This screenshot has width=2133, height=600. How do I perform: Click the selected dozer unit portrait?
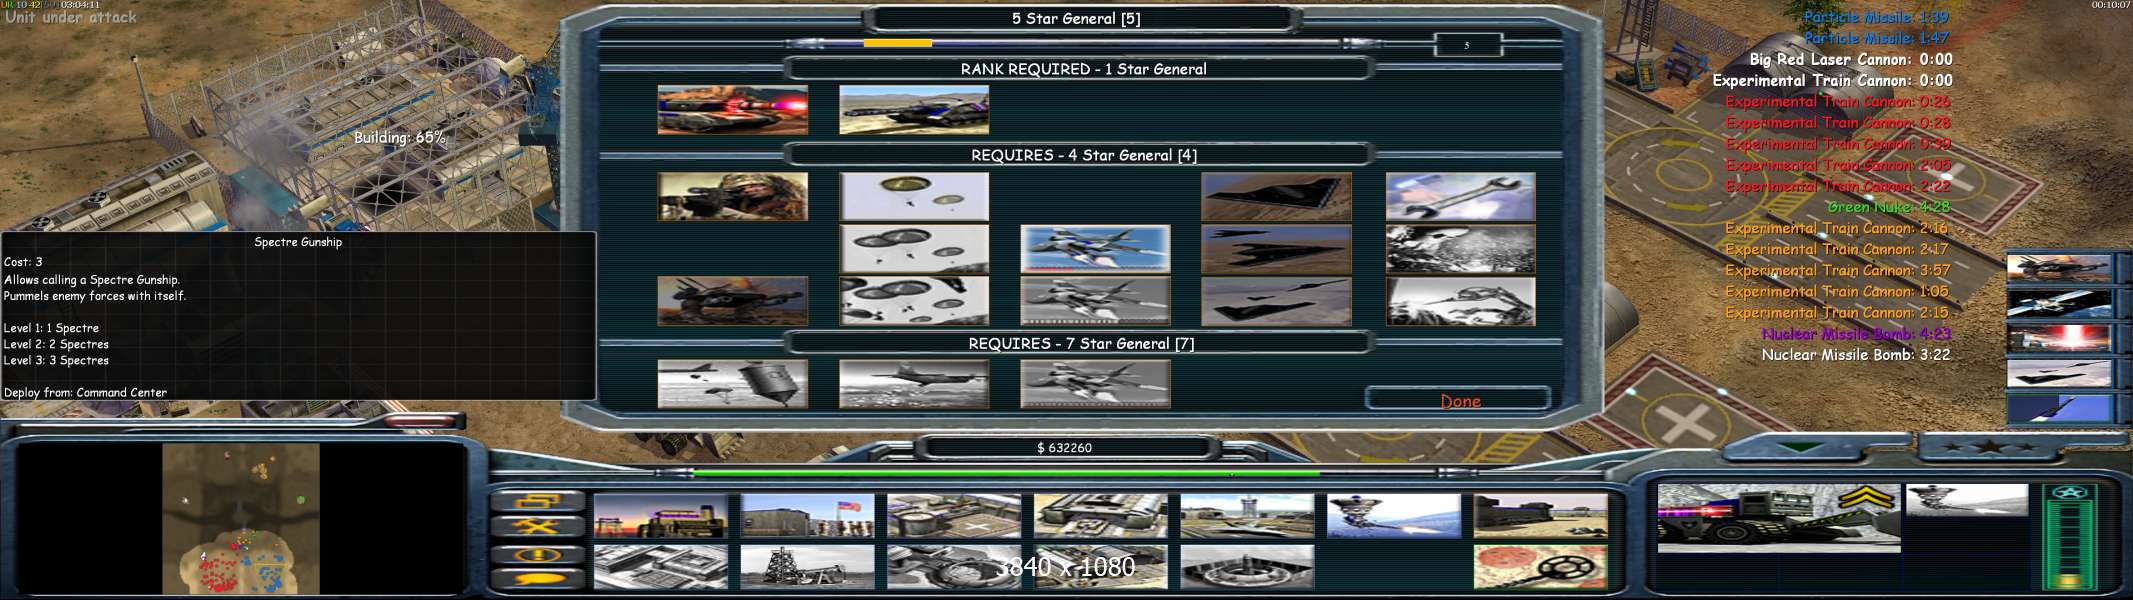[x=1778, y=518]
